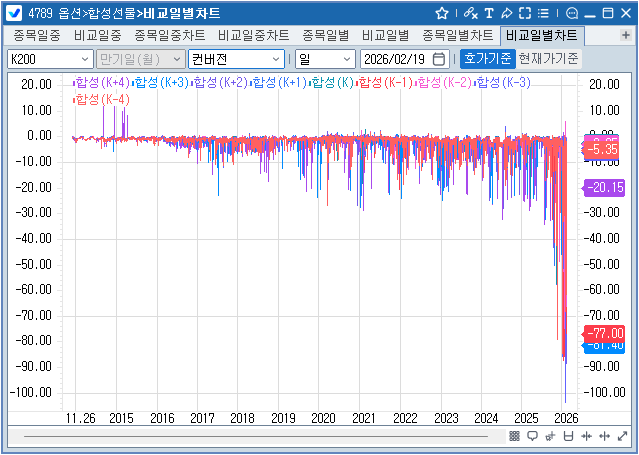Add this screen to favorites with star icon

(443, 13)
